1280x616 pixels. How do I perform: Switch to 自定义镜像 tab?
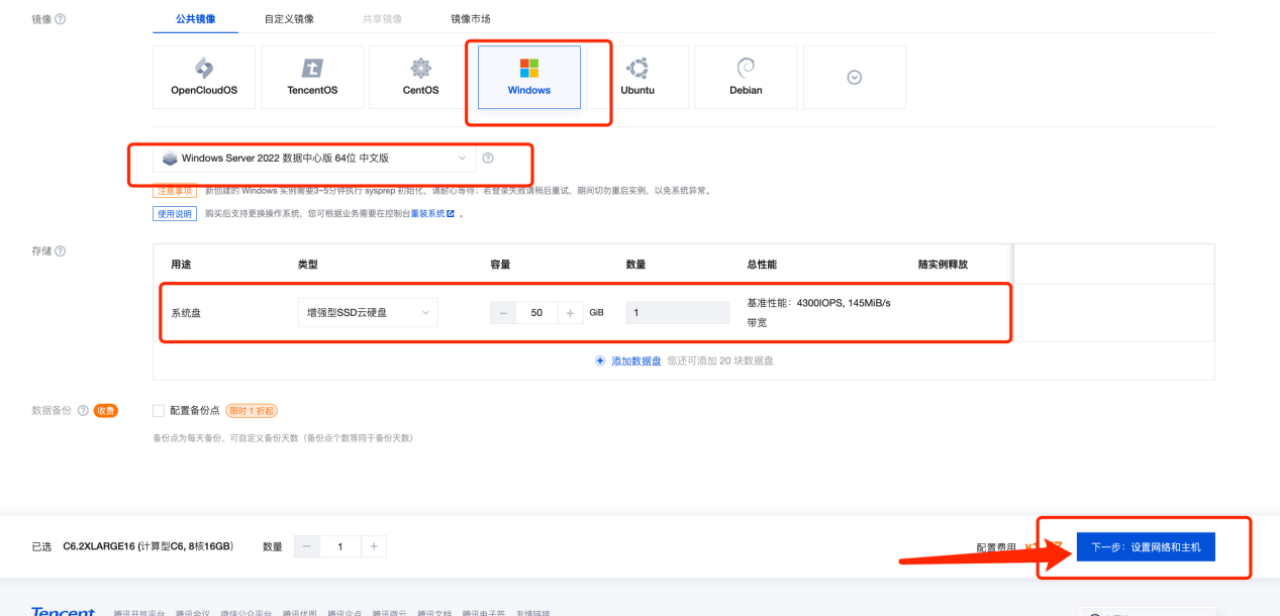tap(289, 19)
